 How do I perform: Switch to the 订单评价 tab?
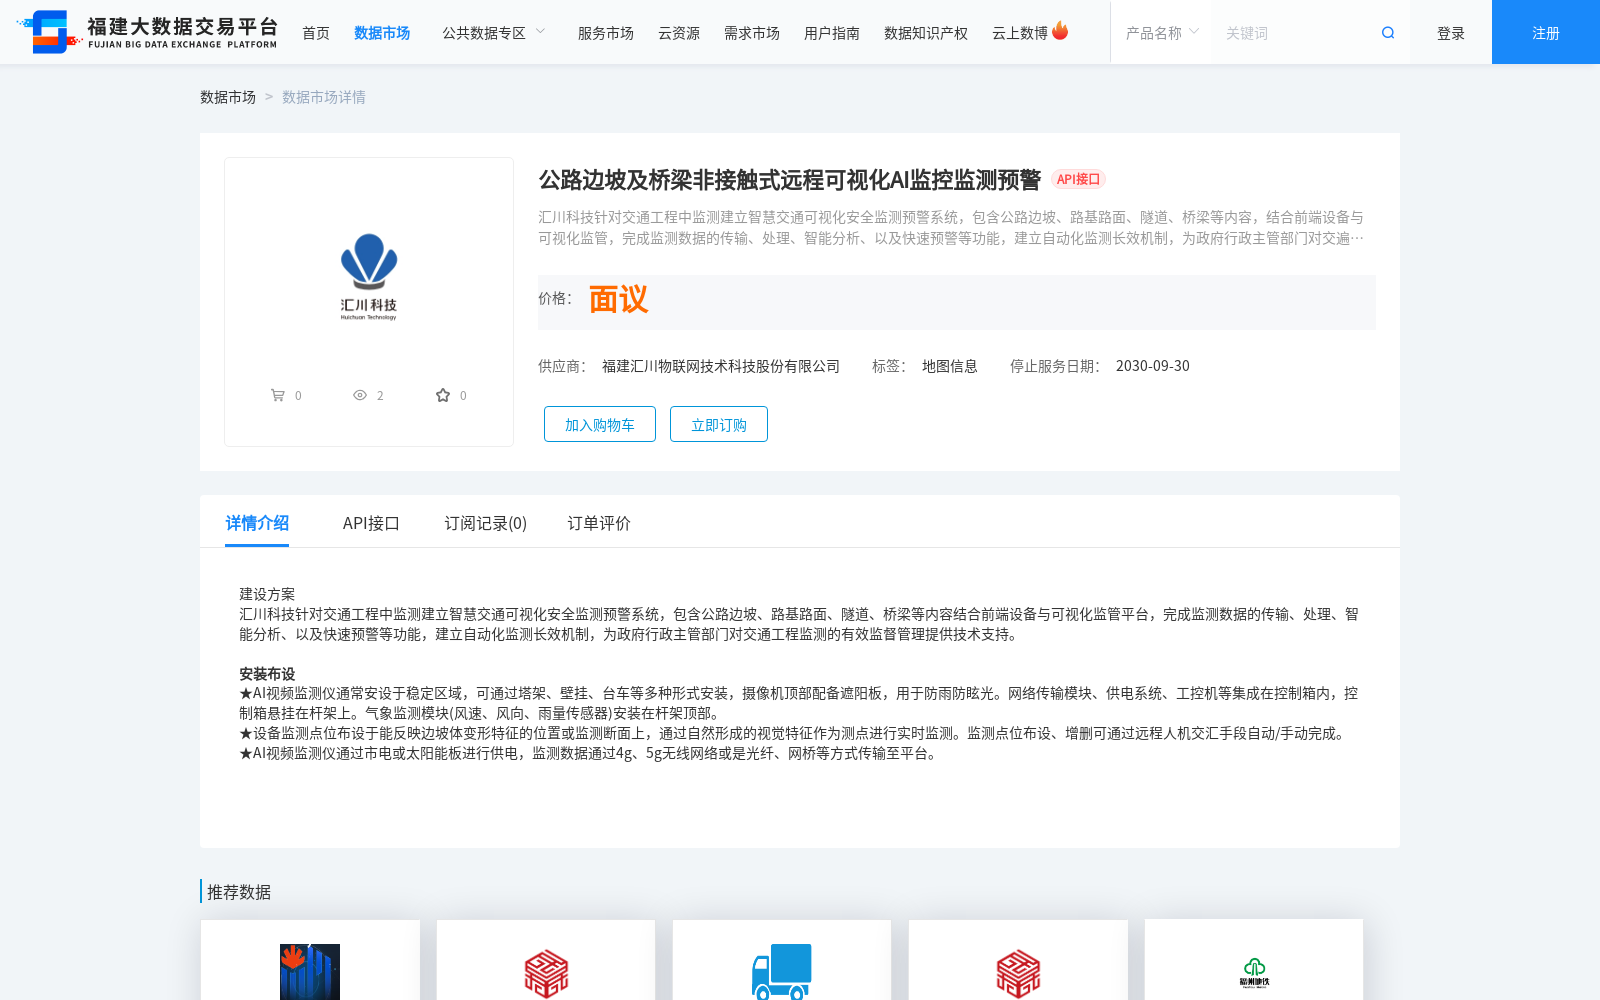click(599, 523)
